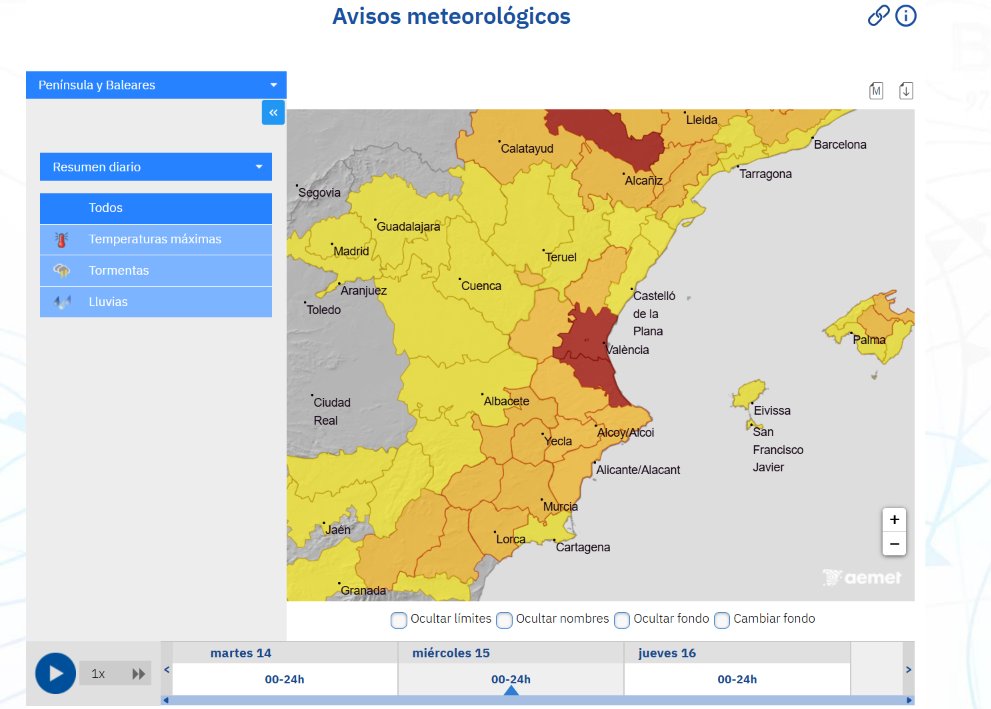
Task: Click the Lorca city label
Action: pyautogui.click(x=511, y=539)
